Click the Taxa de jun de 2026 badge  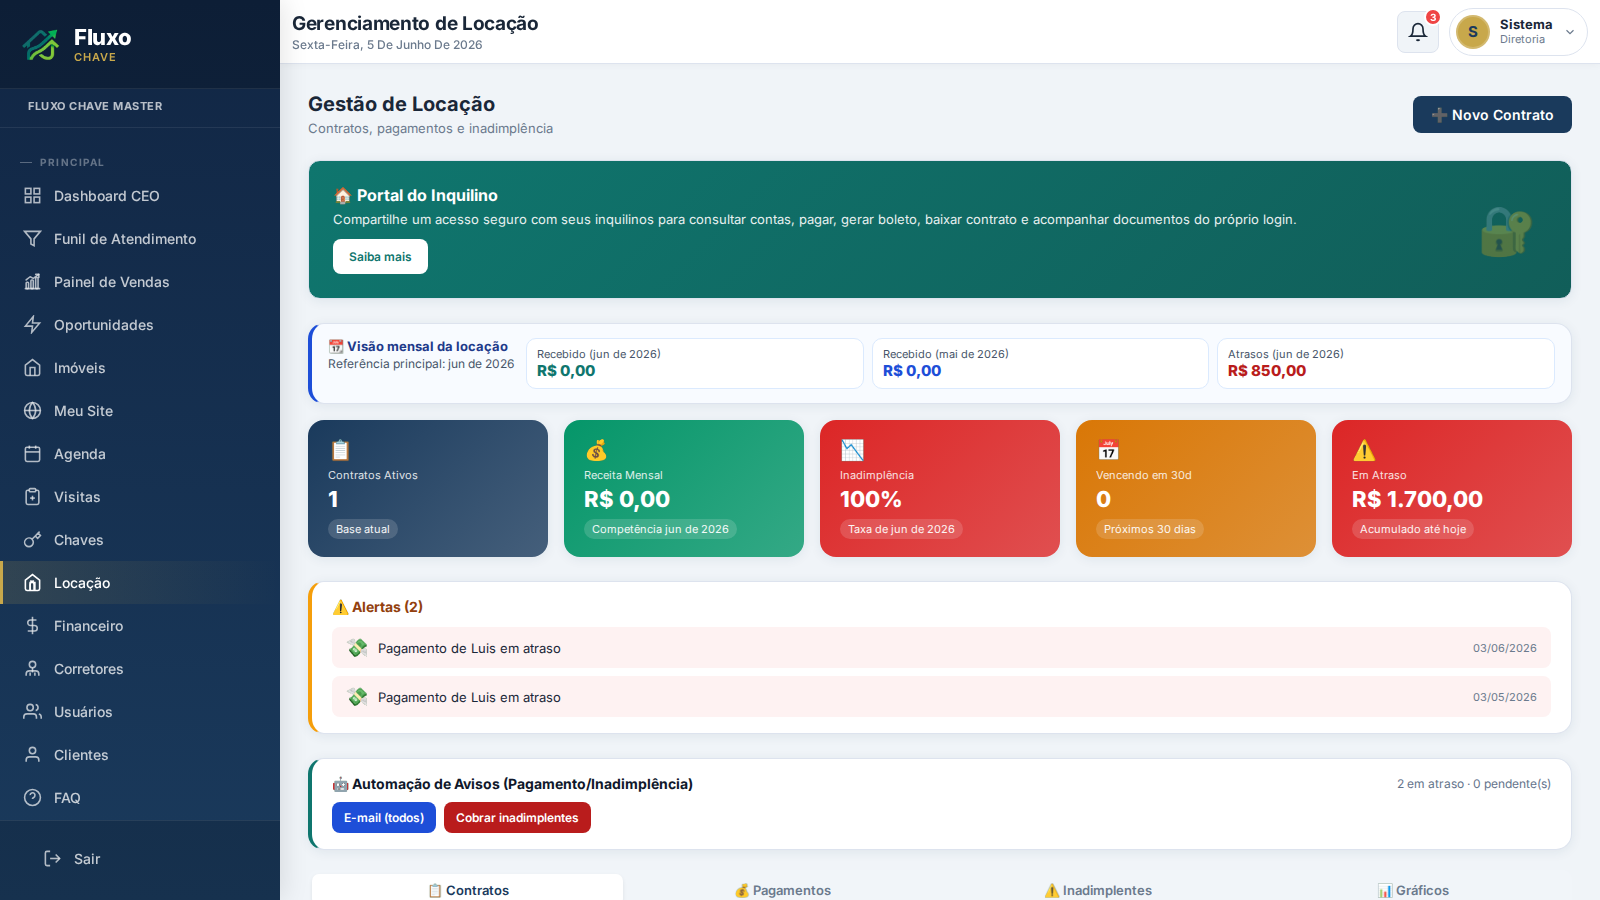901,529
